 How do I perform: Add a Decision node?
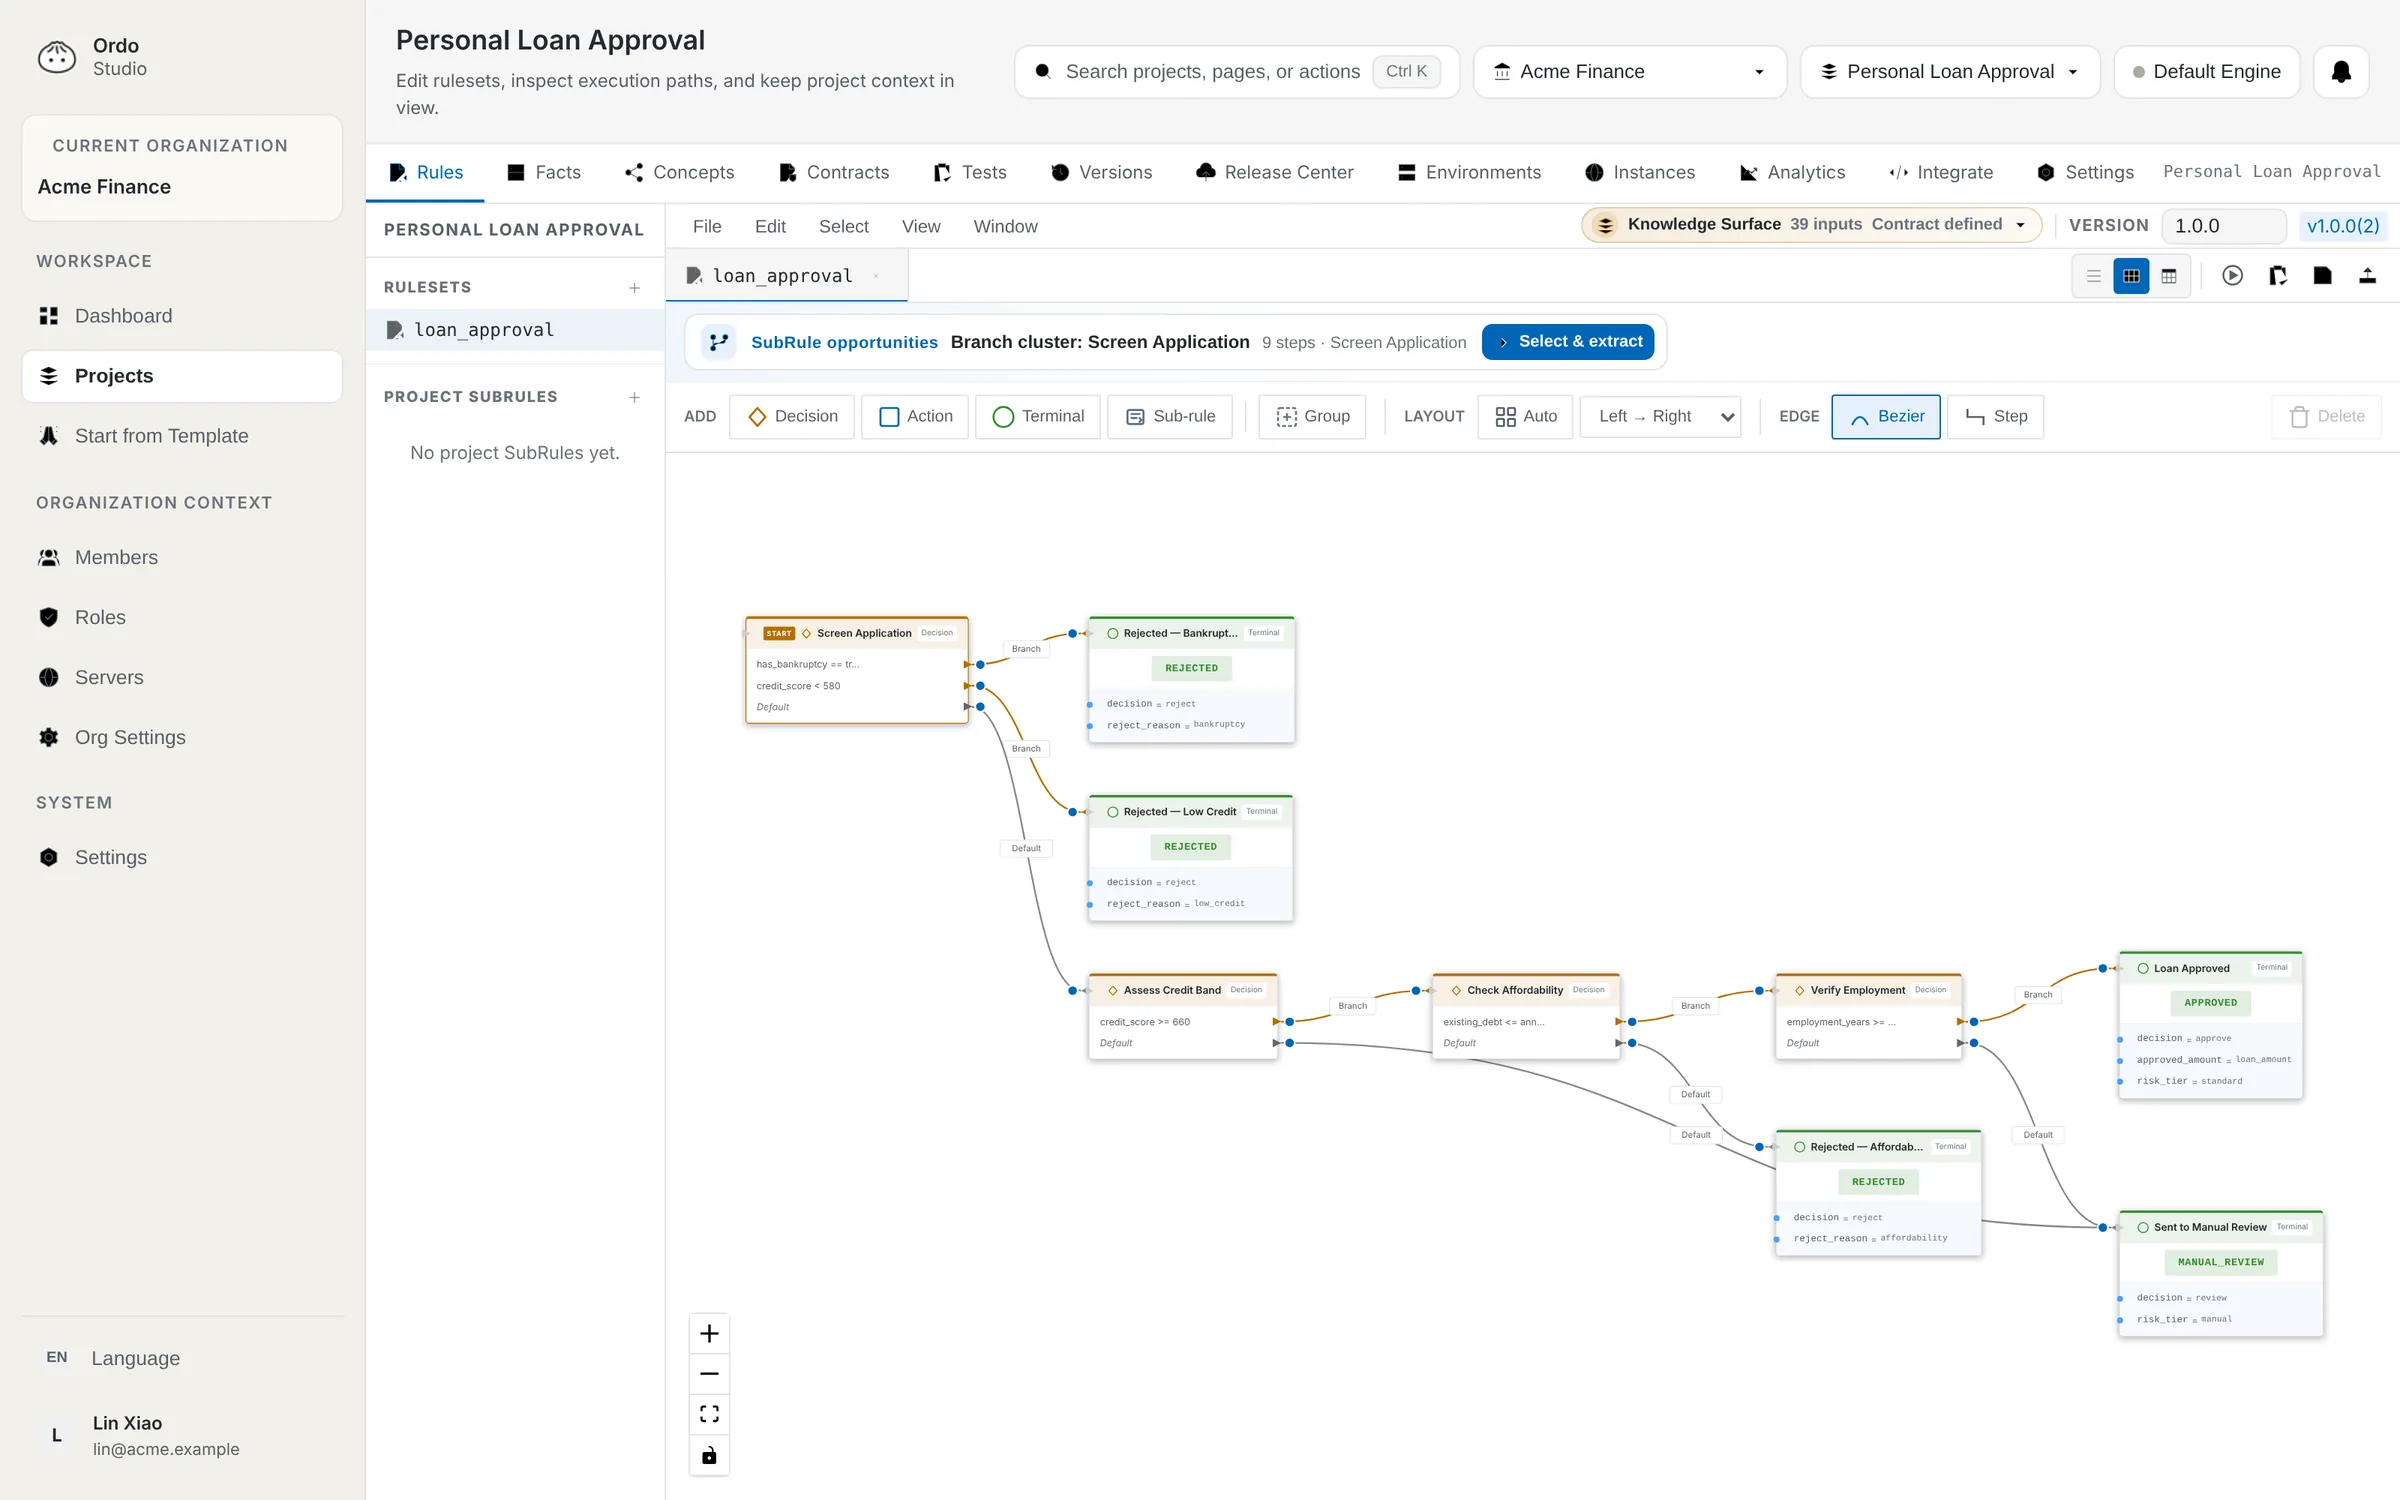tap(792, 417)
